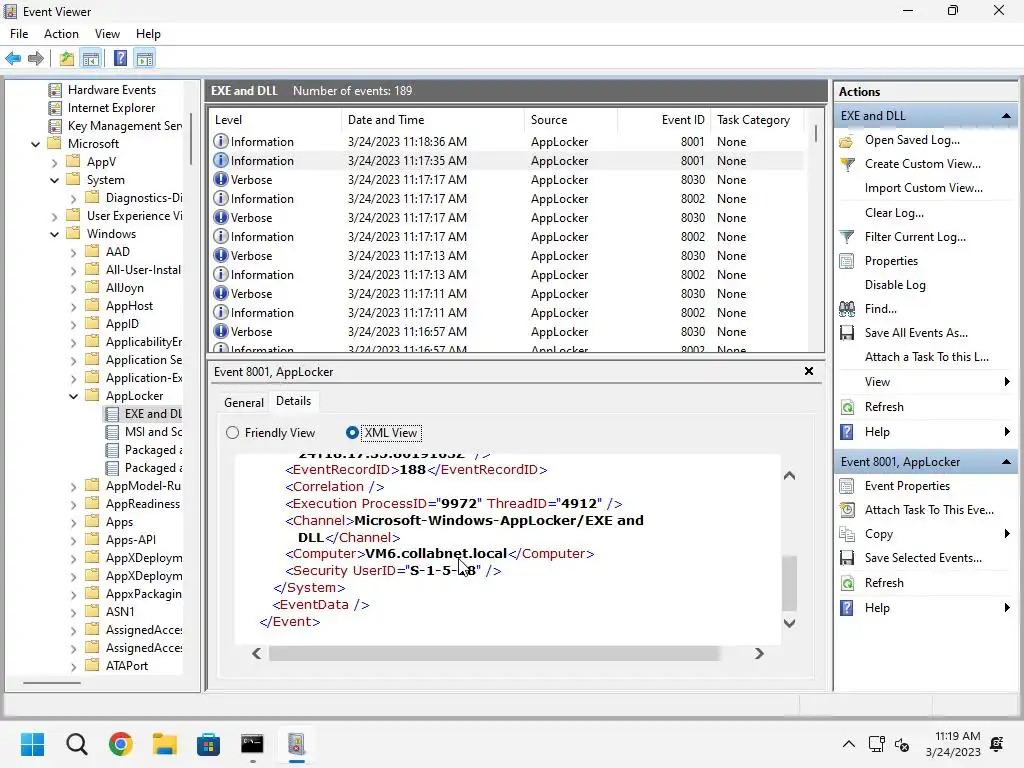Toggle the Show/Hide Console Tree toolbar icon
1024x768 pixels.
click(x=91, y=59)
